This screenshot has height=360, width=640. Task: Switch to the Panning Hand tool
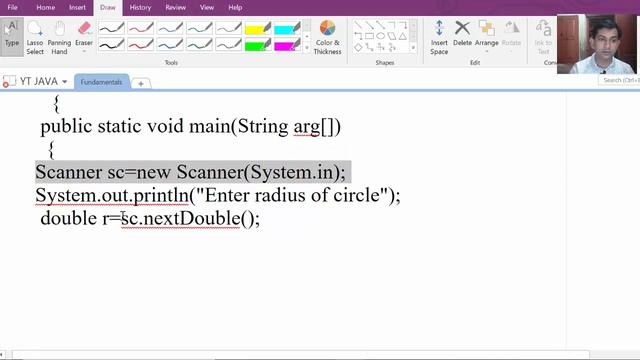click(x=59, y=37)
